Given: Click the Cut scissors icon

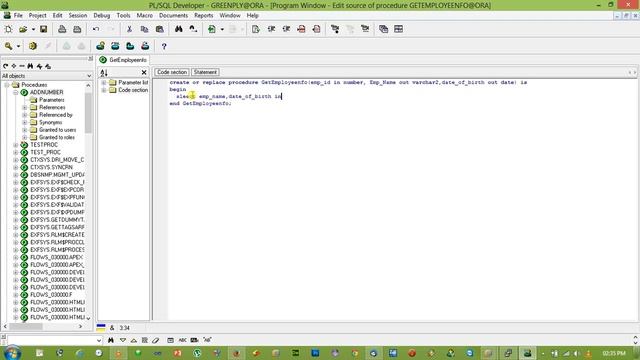Looking at the screenshot, I should point(129,29).
